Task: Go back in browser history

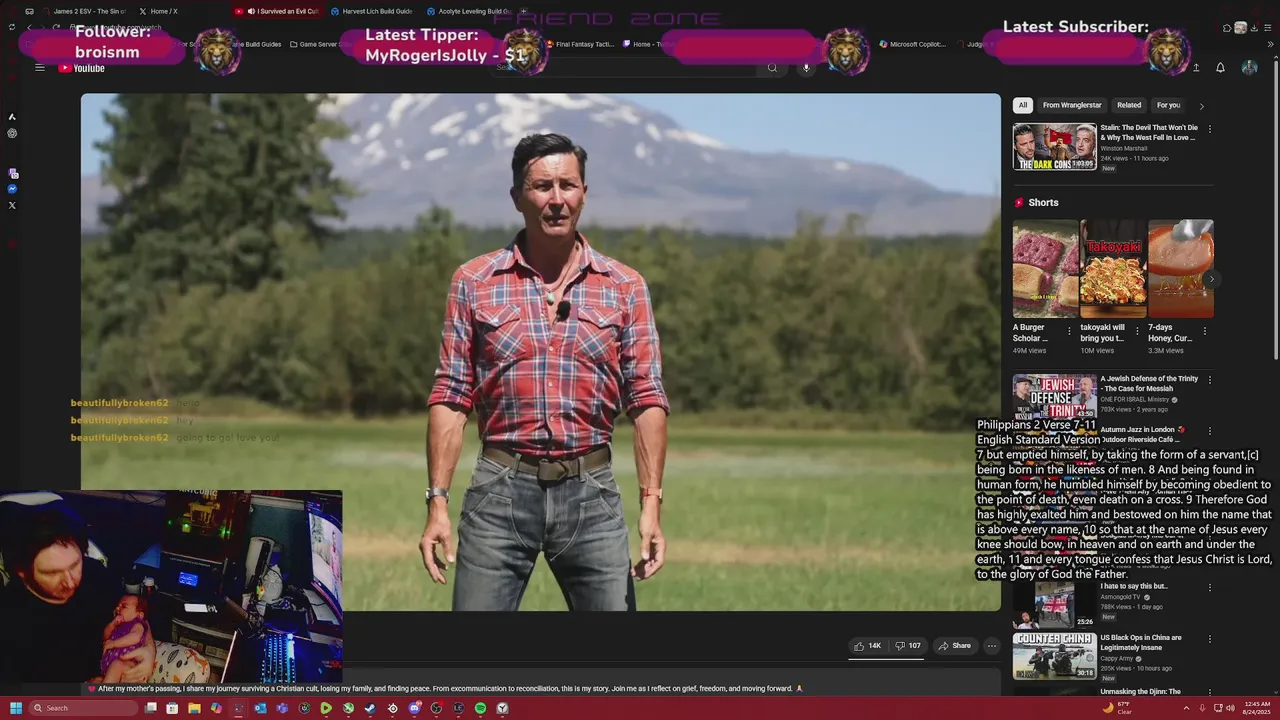Action: [x=29, y=28]
